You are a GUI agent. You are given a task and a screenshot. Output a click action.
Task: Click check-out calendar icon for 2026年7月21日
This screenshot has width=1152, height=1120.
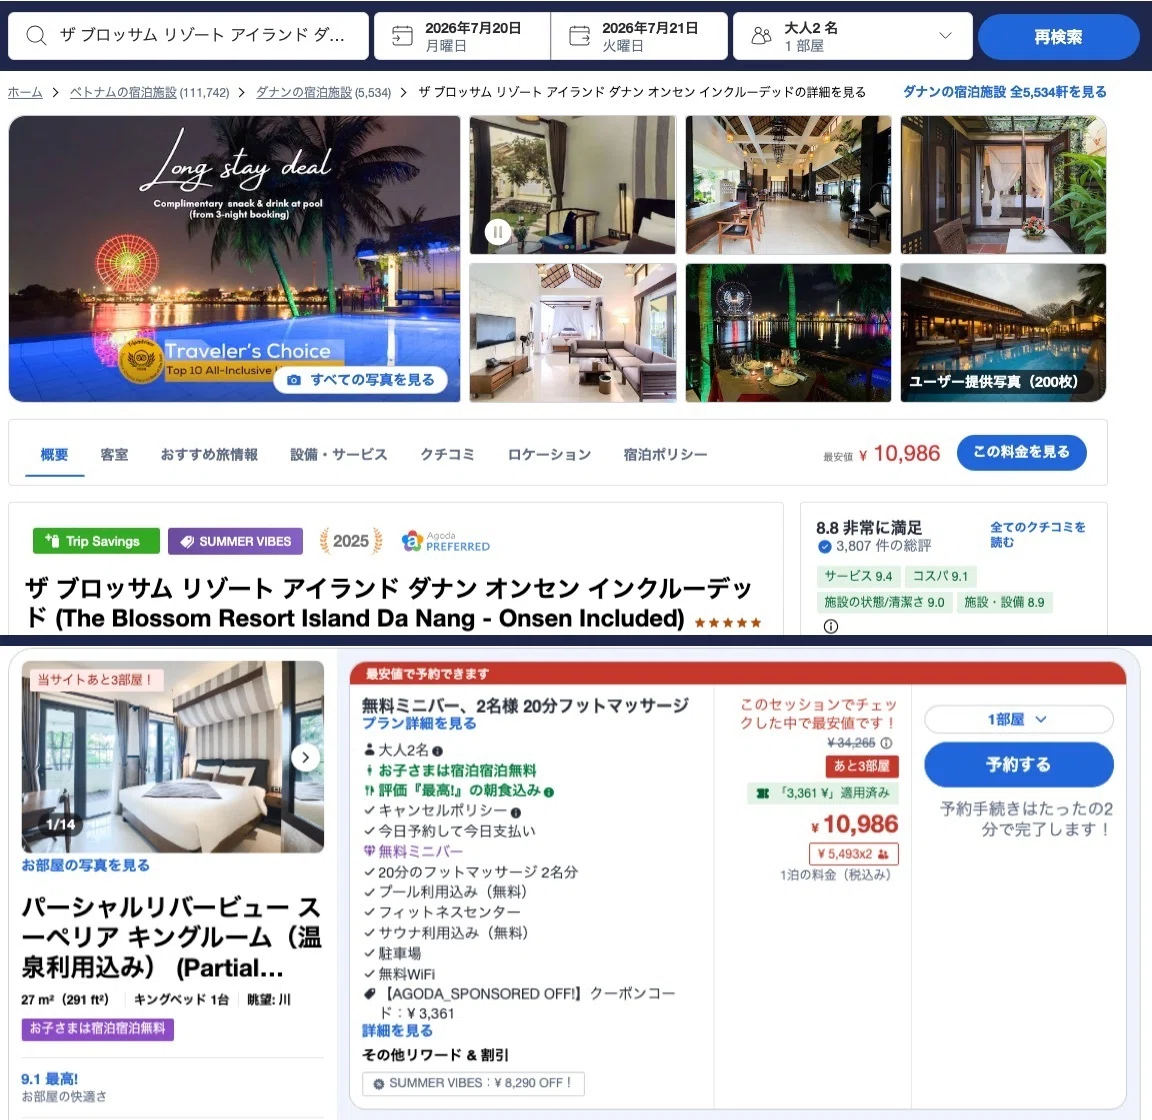[580, 36]
